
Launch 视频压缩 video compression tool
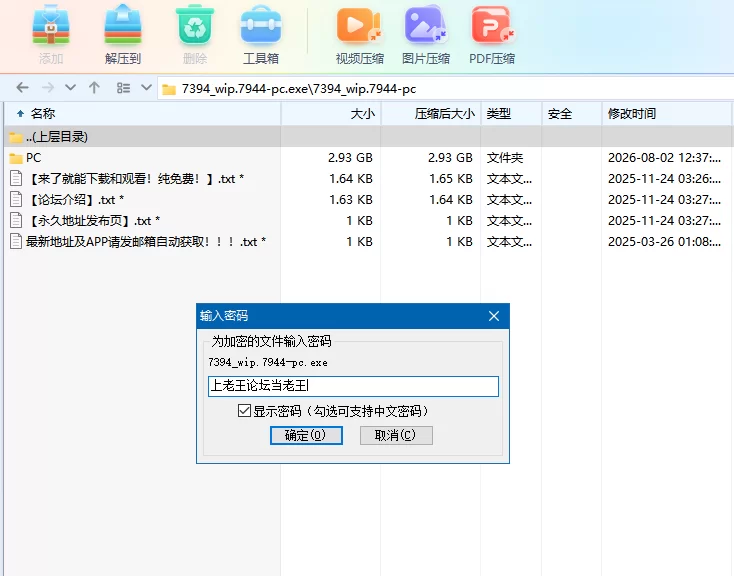[360, 34]
